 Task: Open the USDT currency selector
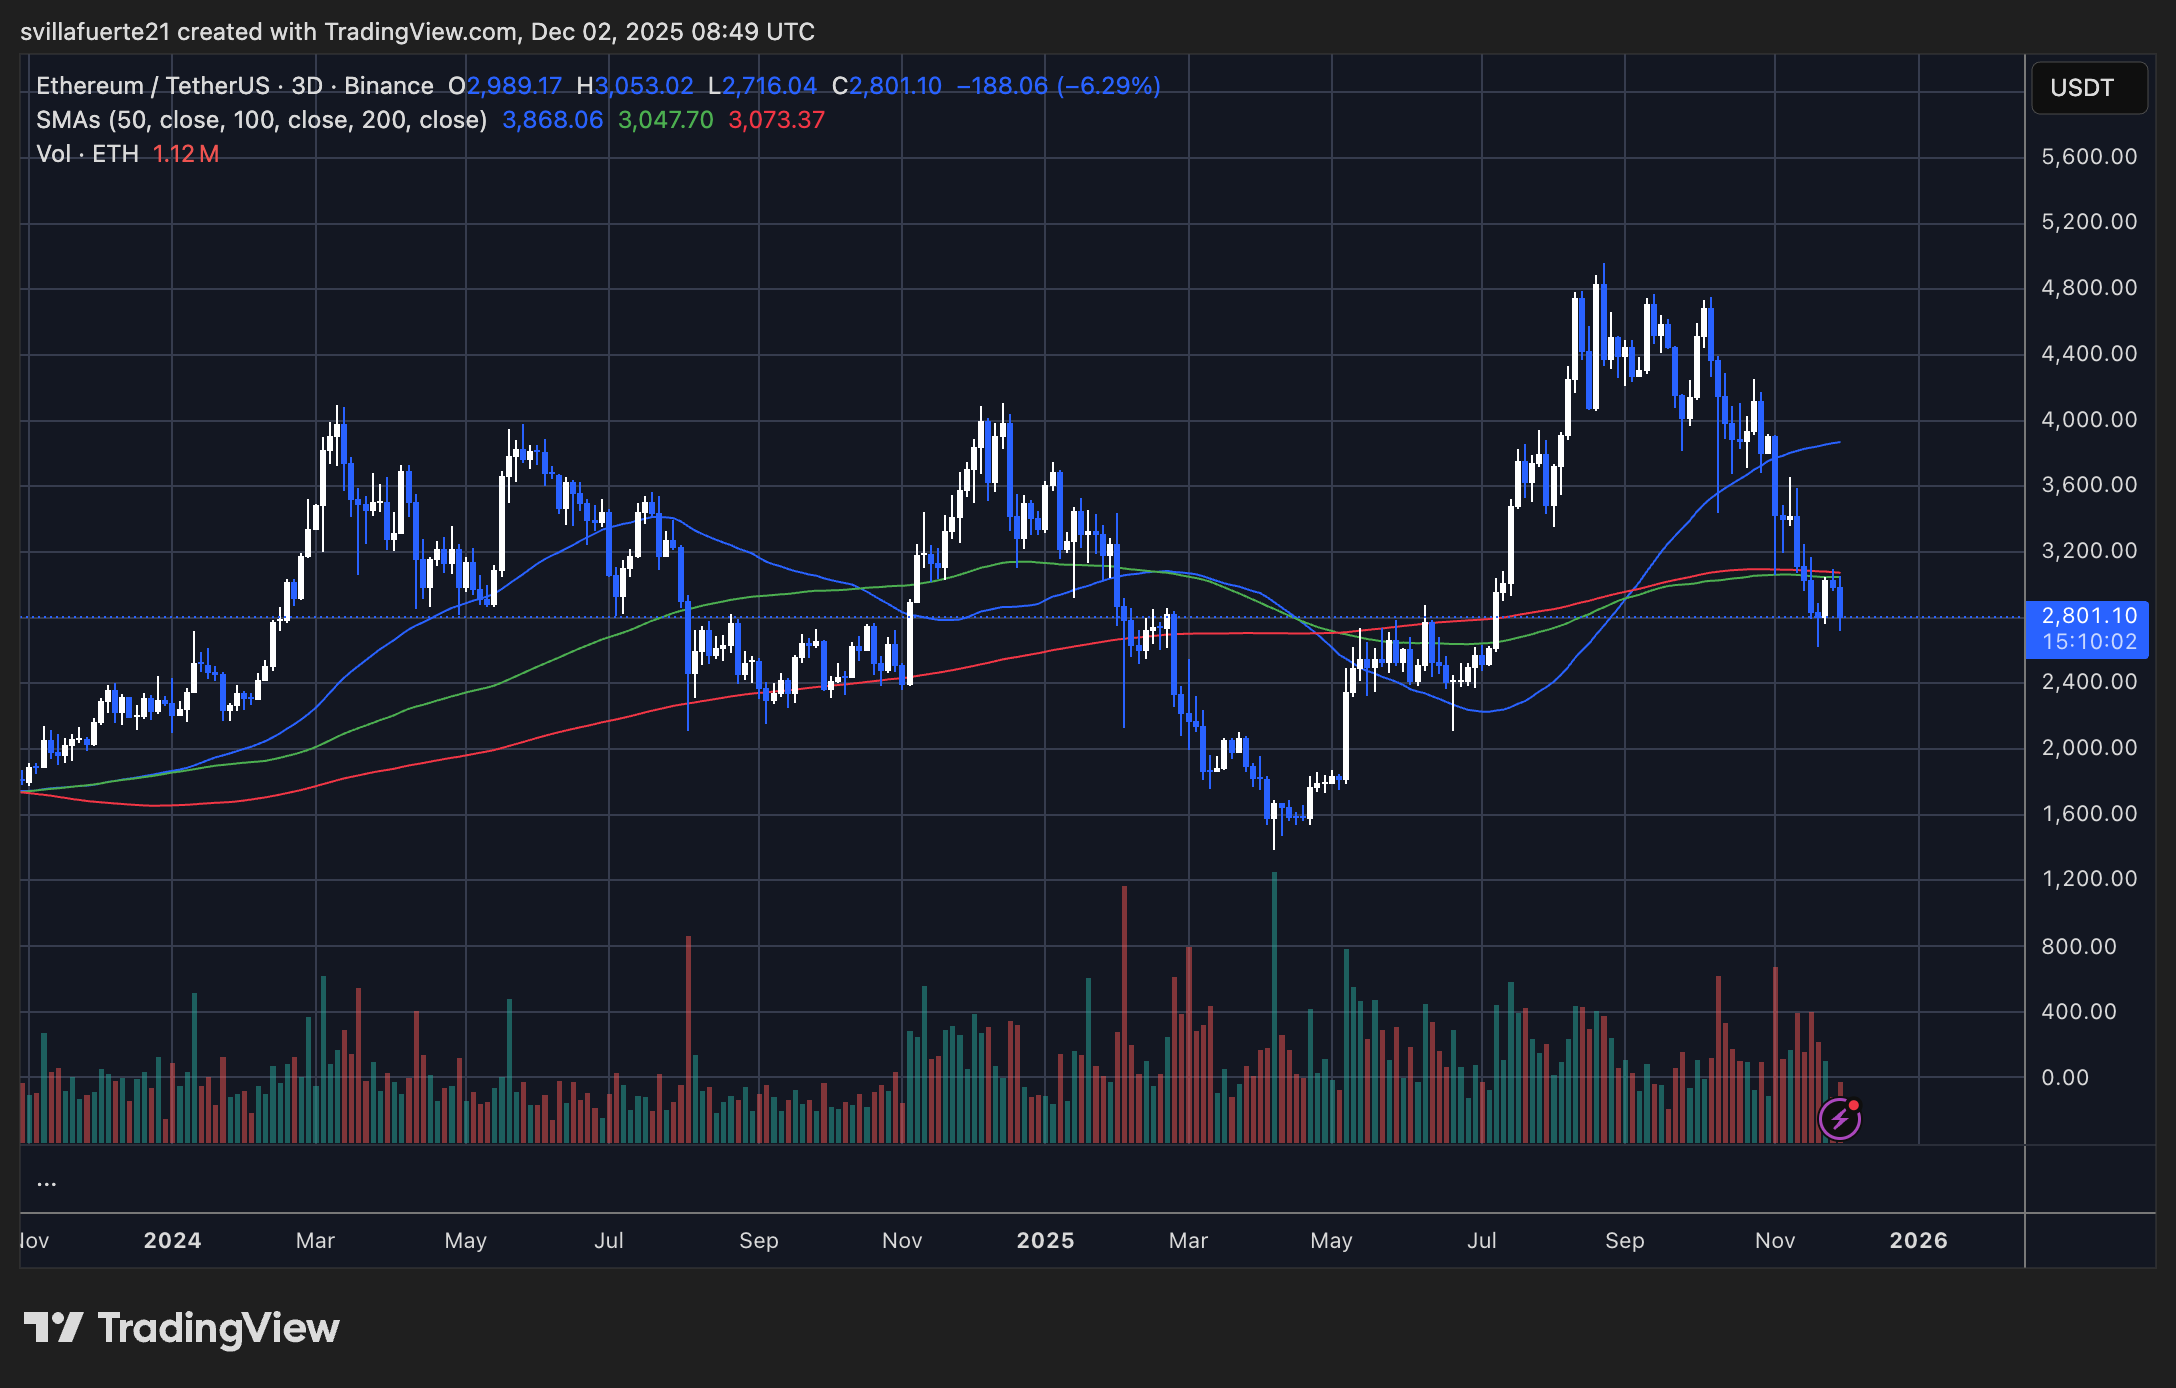[2089, 88]
